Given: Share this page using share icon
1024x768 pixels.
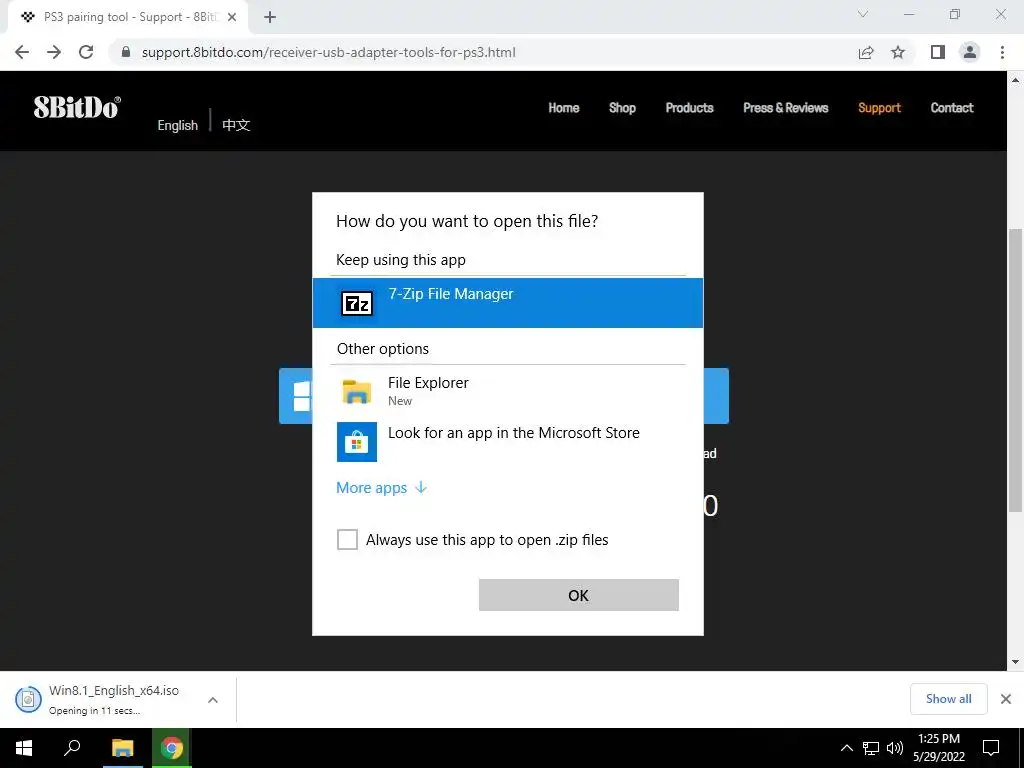Looking at the screenshot, I should pos(866,52).
